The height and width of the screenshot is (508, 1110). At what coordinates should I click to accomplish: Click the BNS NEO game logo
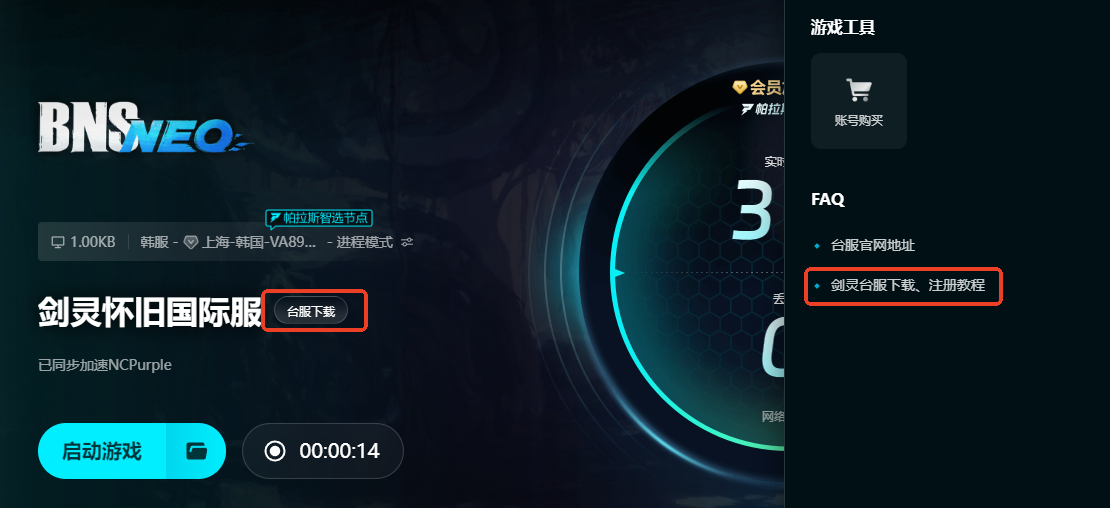coord(145,127)
